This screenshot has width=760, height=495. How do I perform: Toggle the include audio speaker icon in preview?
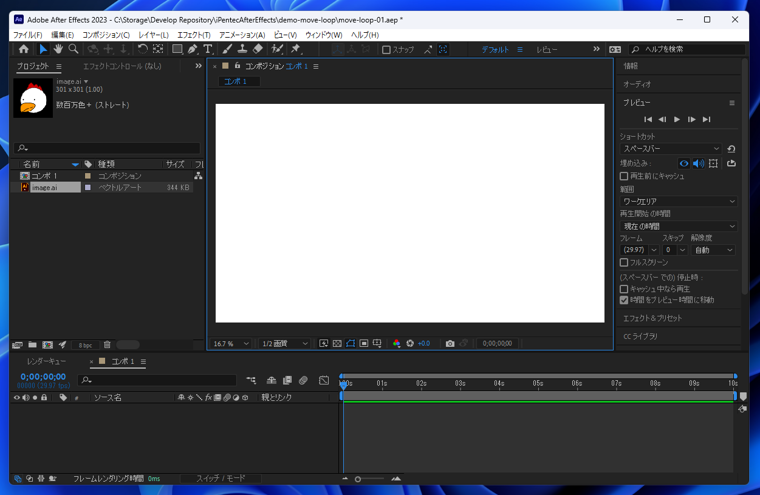(x=698, y=163)
